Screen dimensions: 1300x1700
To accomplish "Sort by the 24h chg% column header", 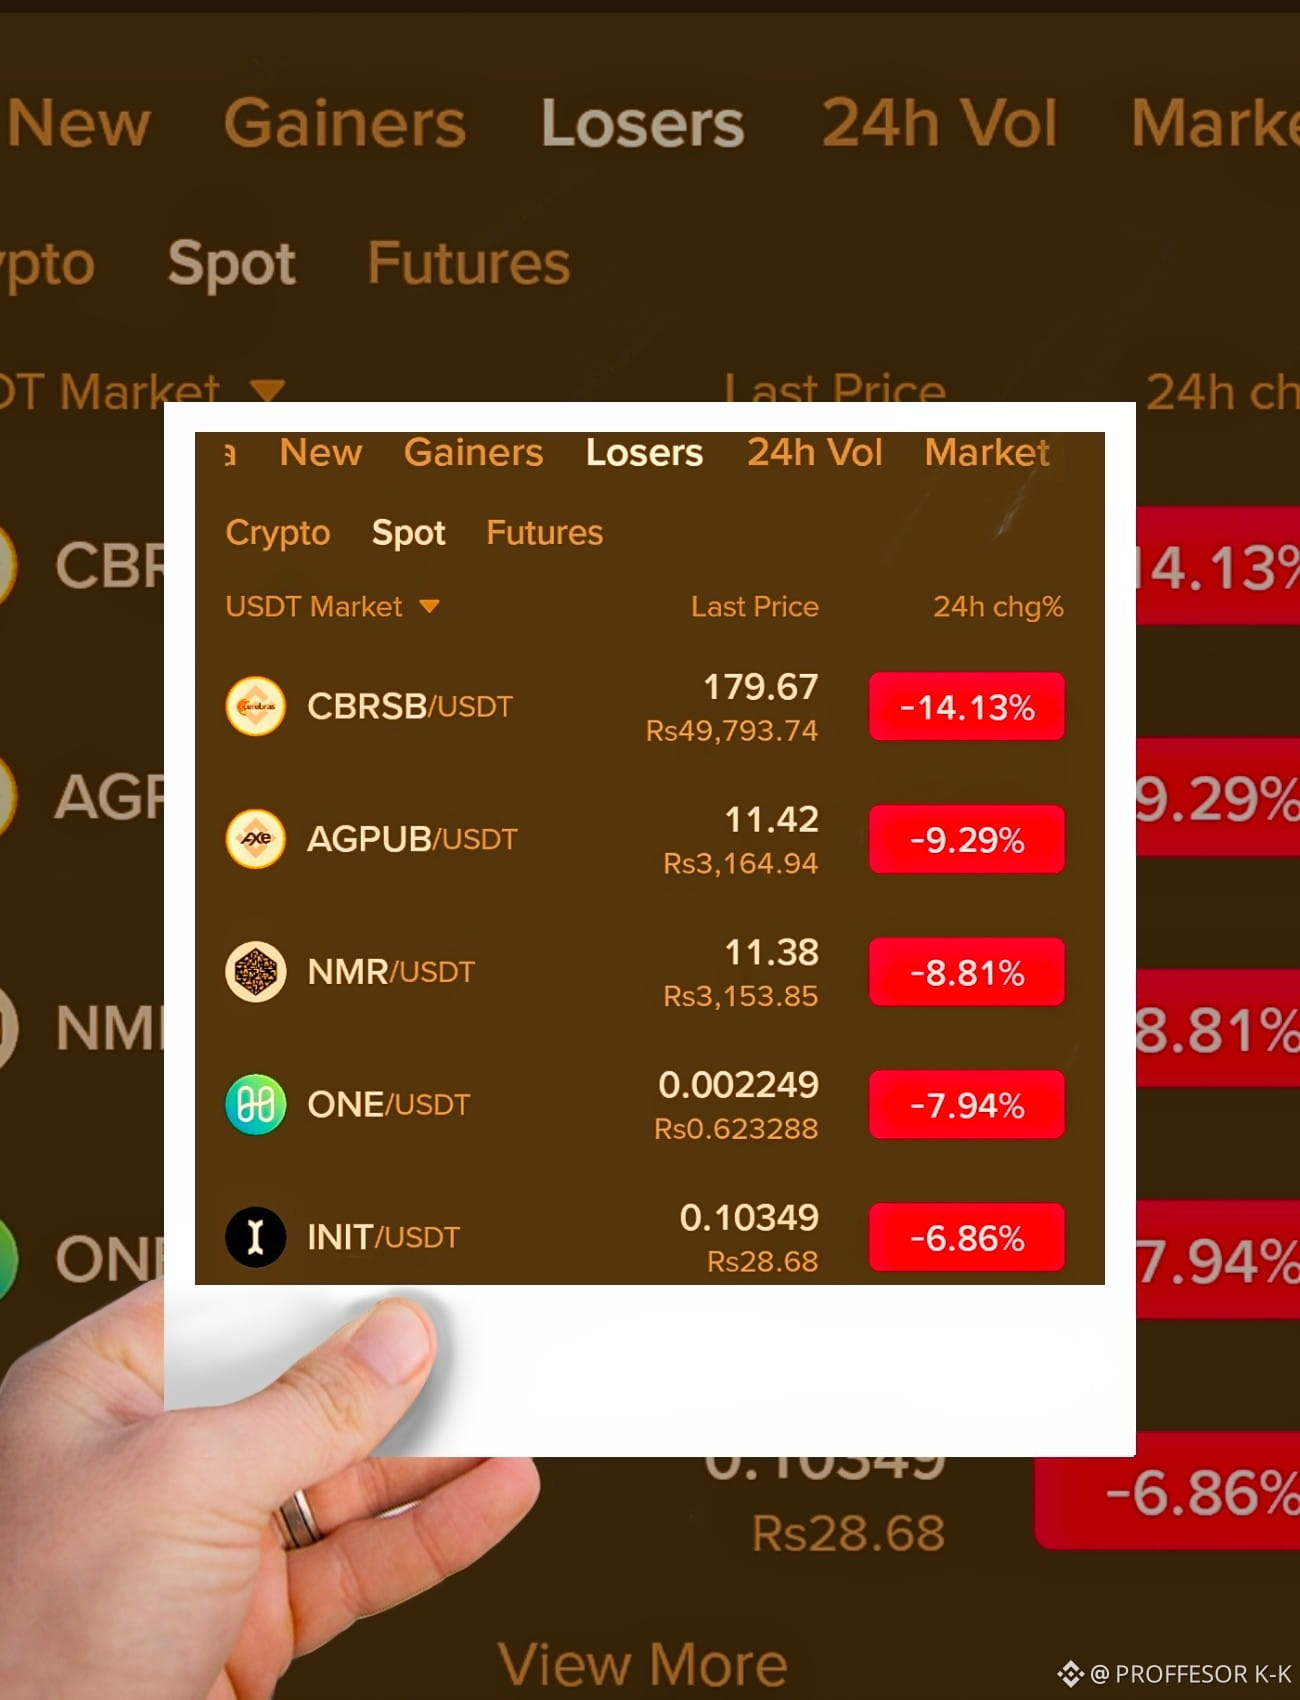I will point(998,607).
